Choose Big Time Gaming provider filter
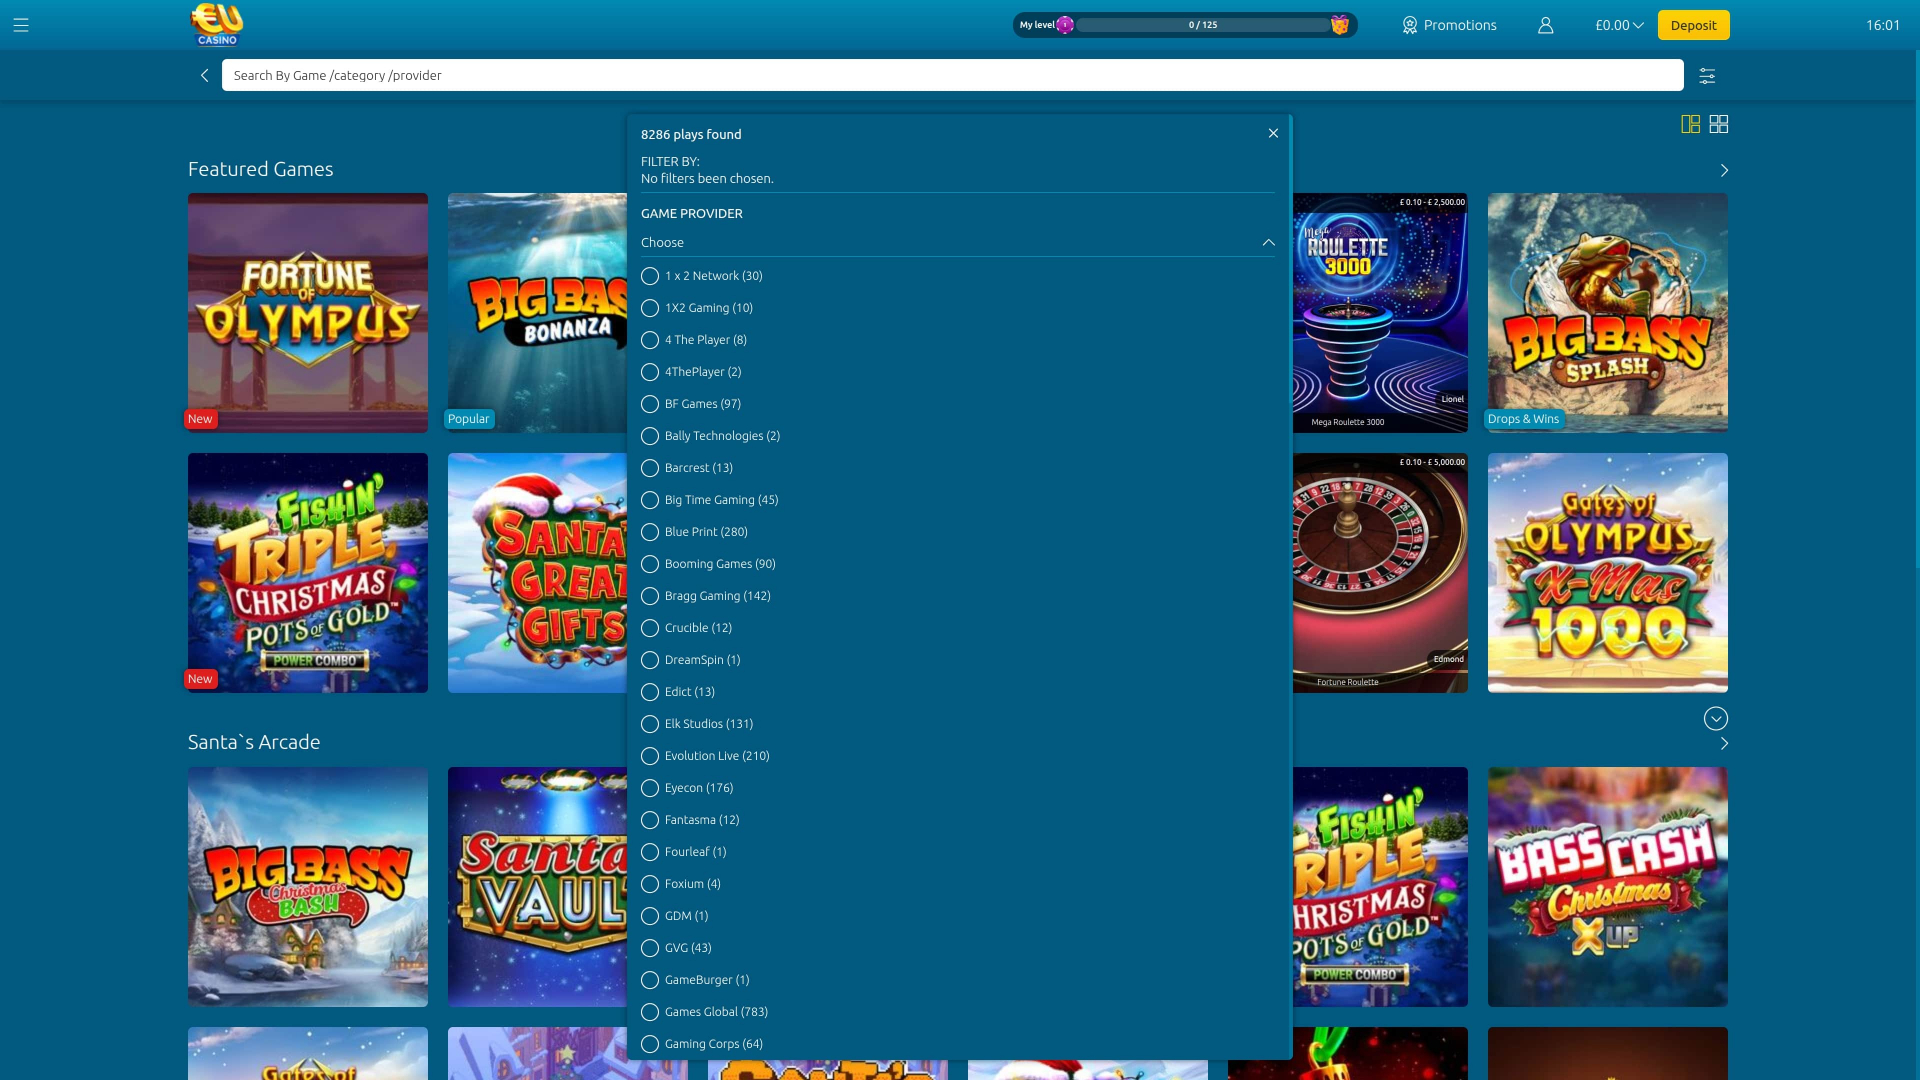The width and height of the screenshot is (1920, 1080). point(651,500)
